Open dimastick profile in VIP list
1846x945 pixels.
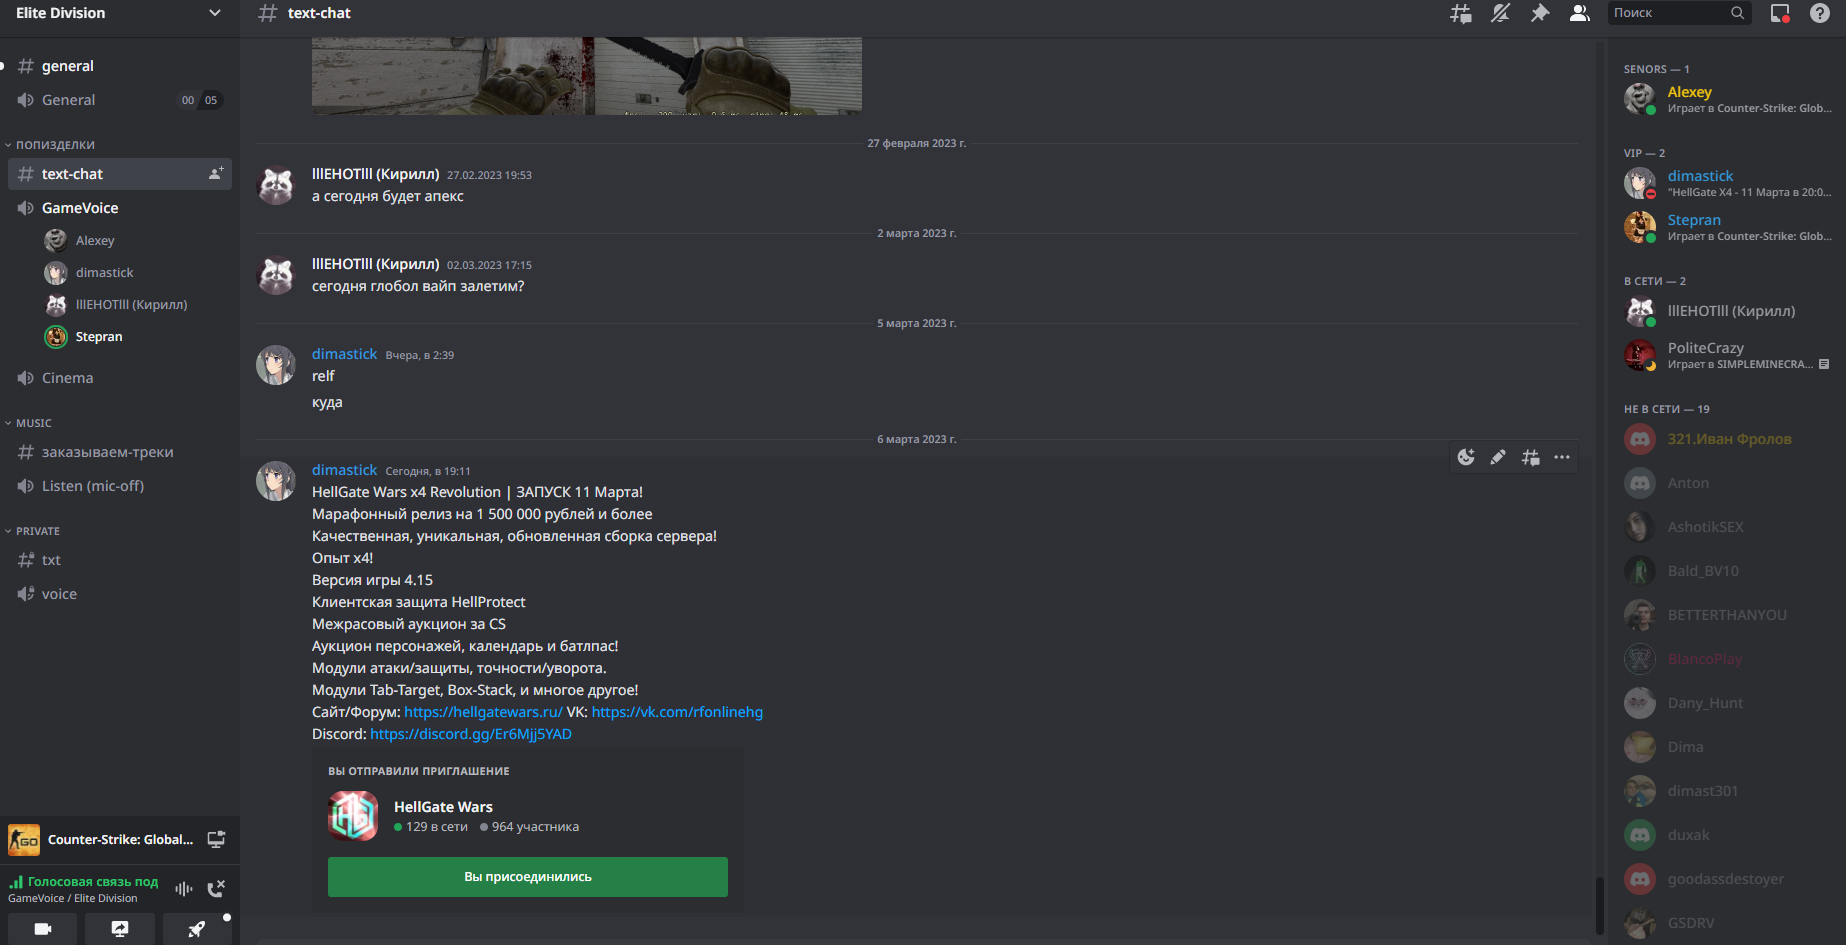tap(1727, 182)
